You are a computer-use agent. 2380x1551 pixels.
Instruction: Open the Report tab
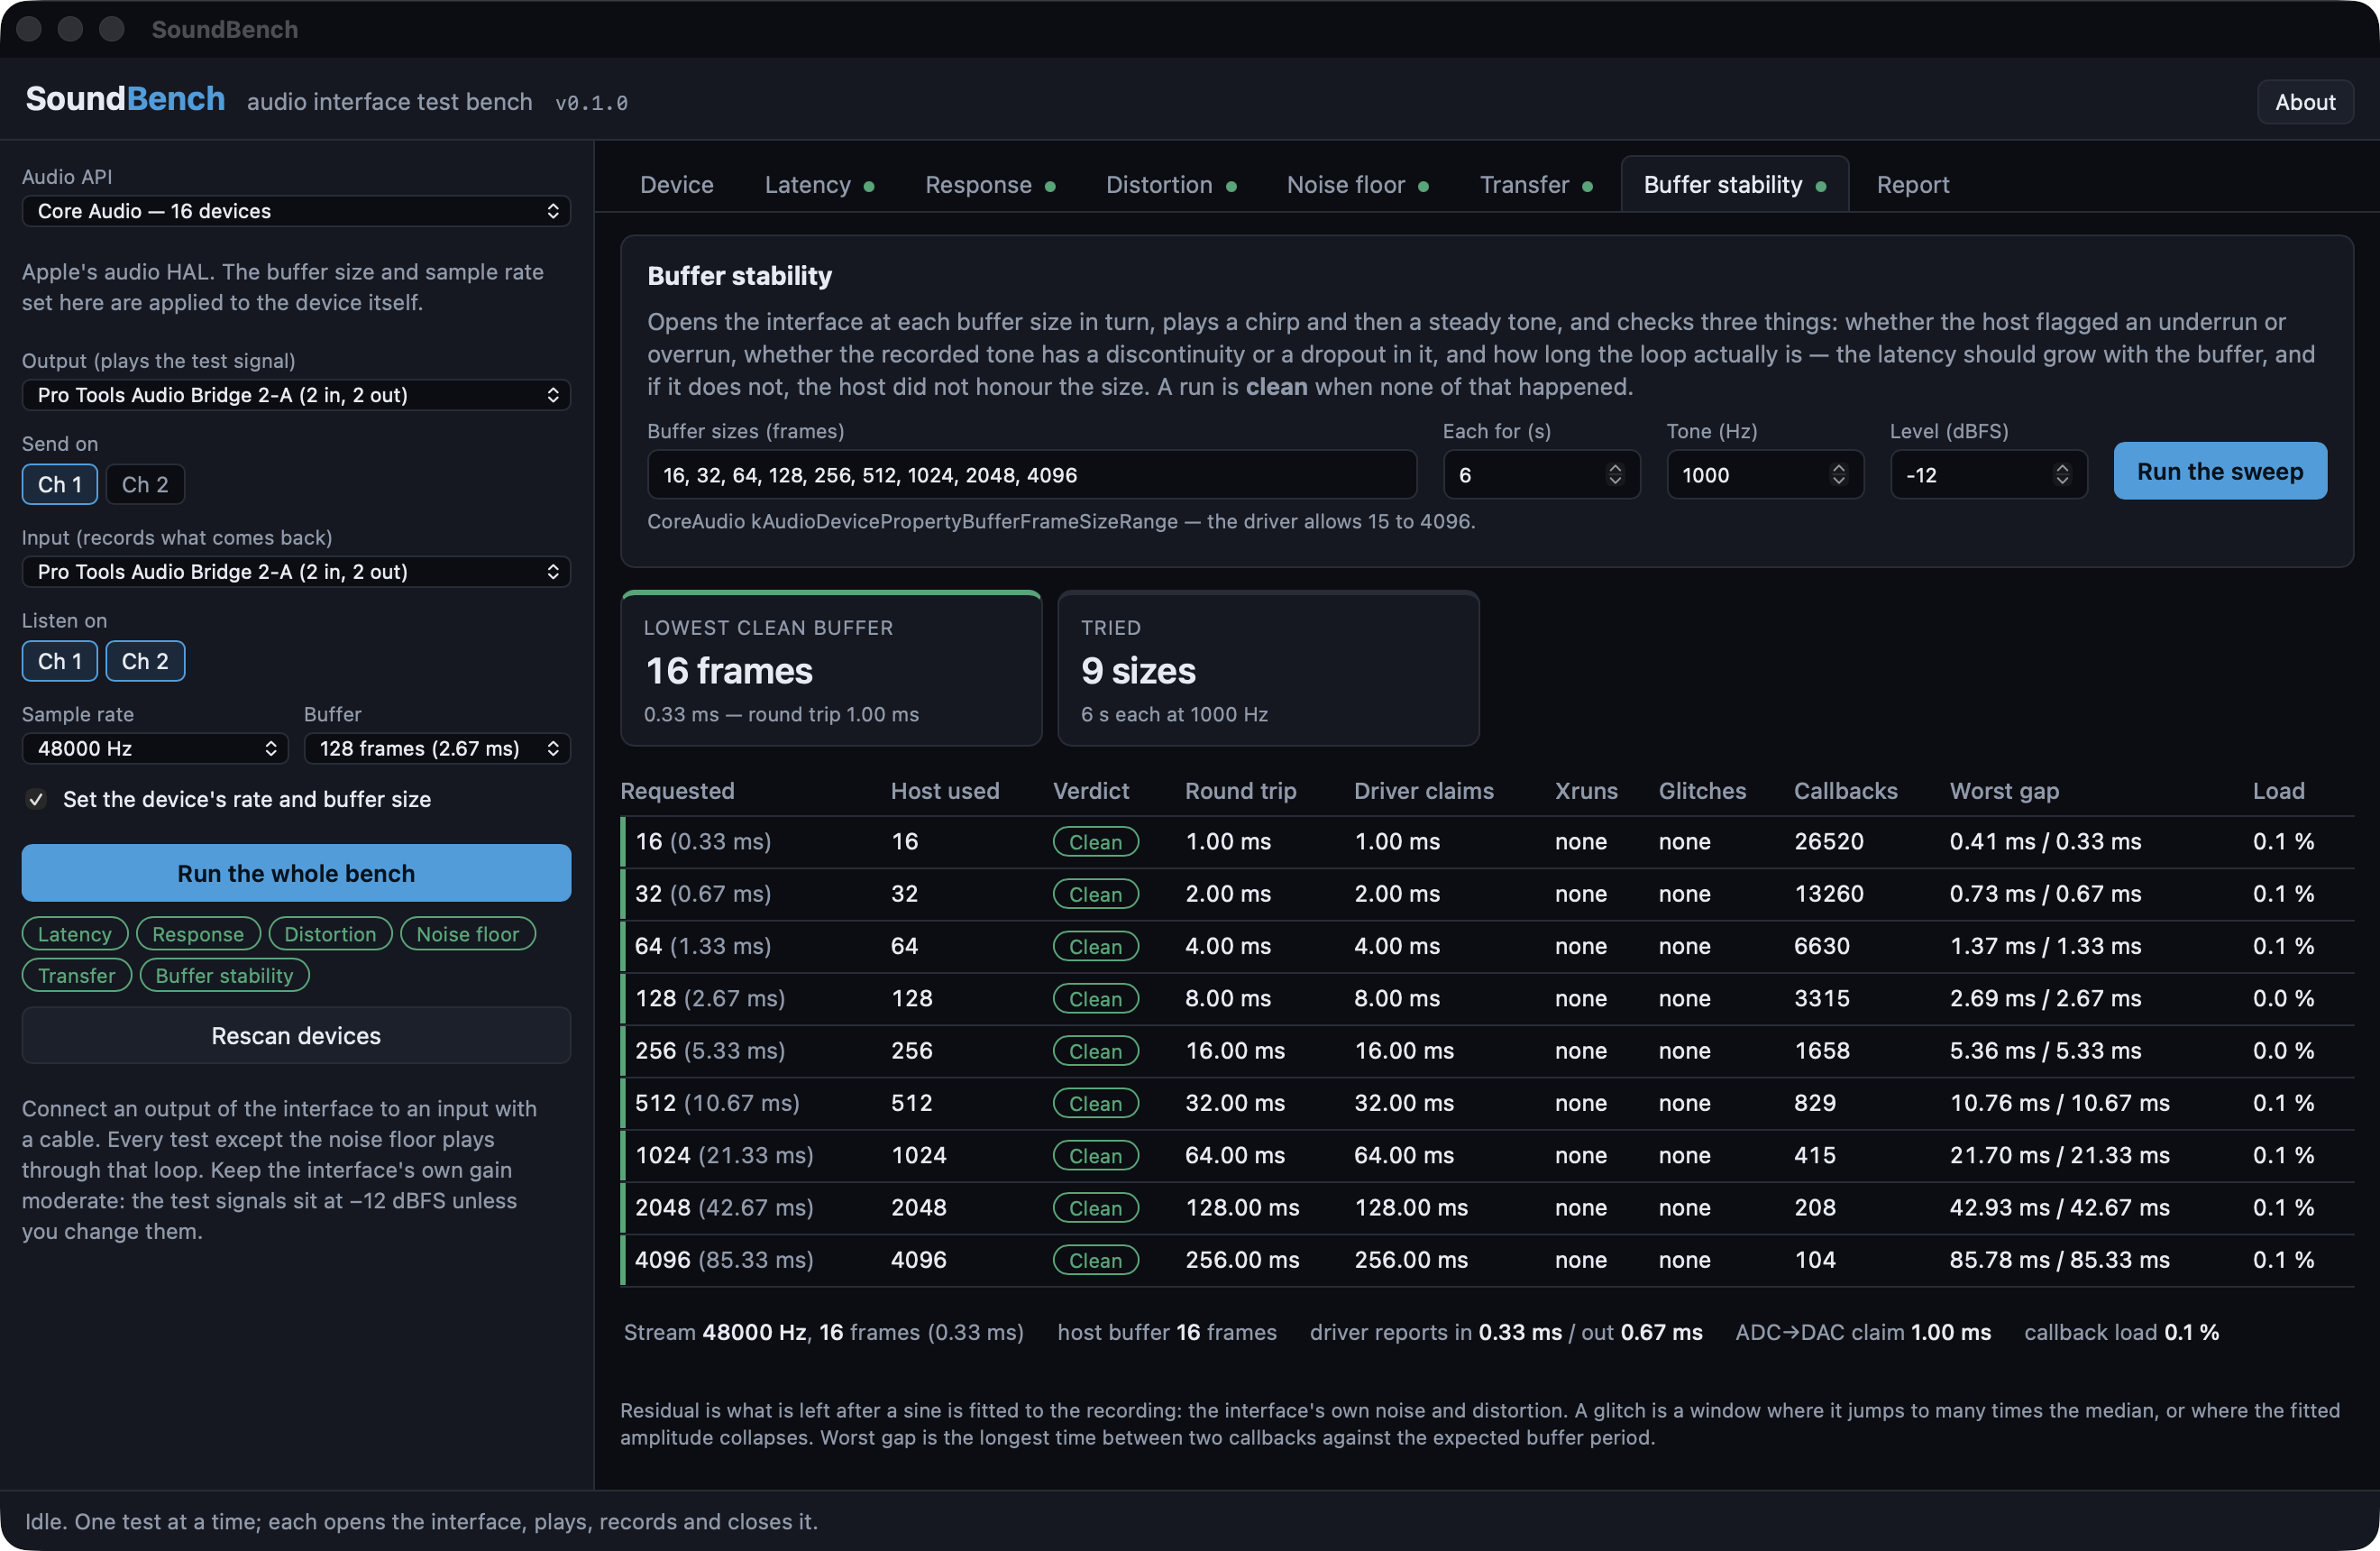coord(1912,185)
